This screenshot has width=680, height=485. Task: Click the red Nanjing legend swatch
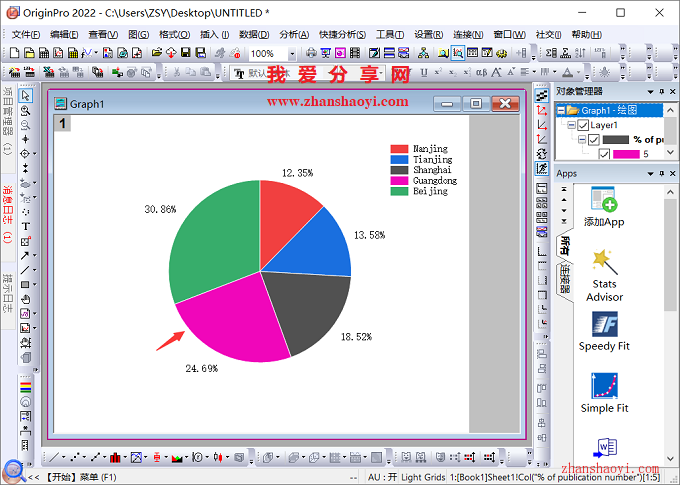pyautogui.click(x=399, y=149)
